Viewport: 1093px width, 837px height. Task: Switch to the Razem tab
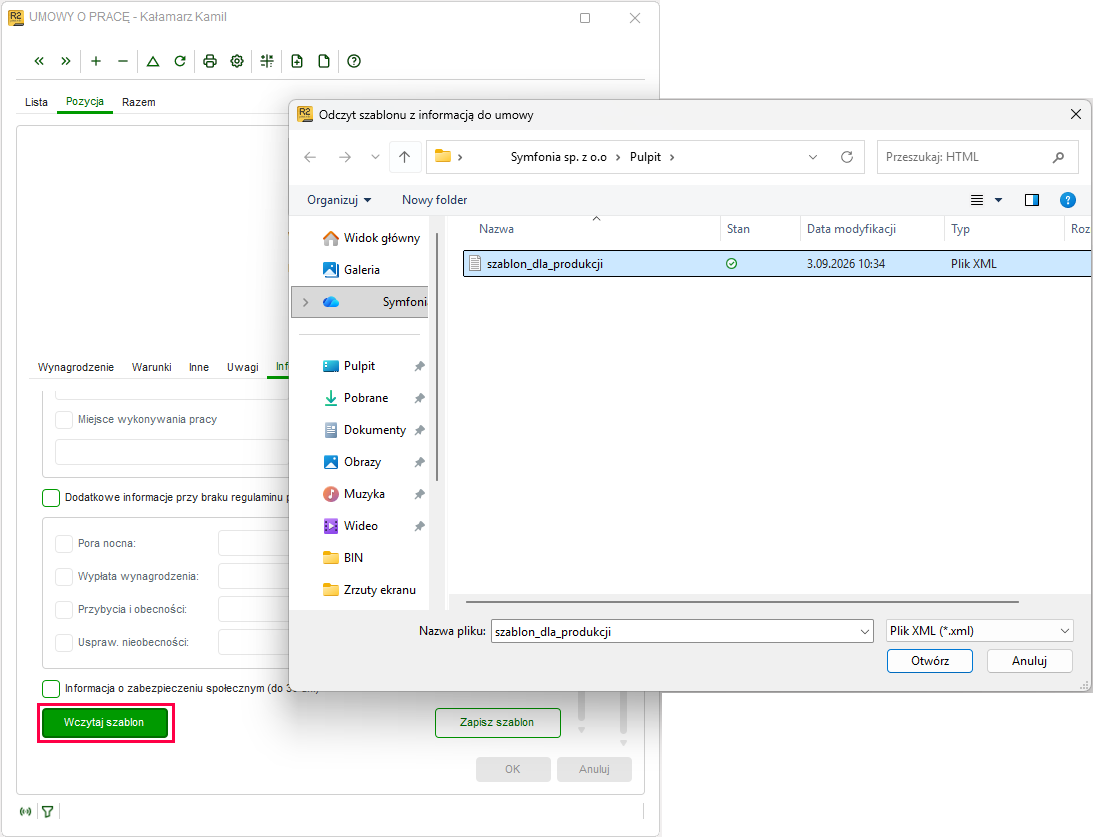[139, 102]
